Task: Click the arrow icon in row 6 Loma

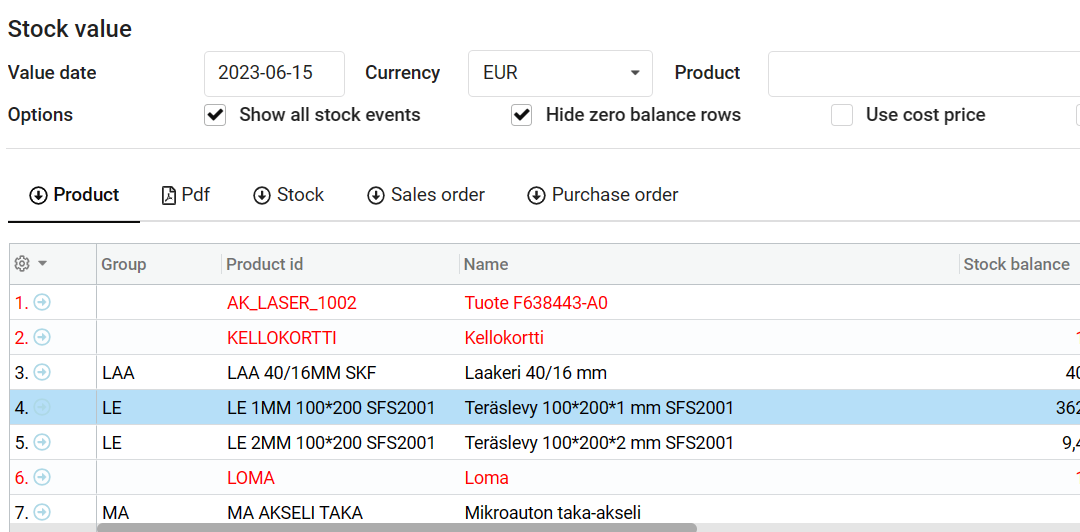Action: click(x=42, y=477)
